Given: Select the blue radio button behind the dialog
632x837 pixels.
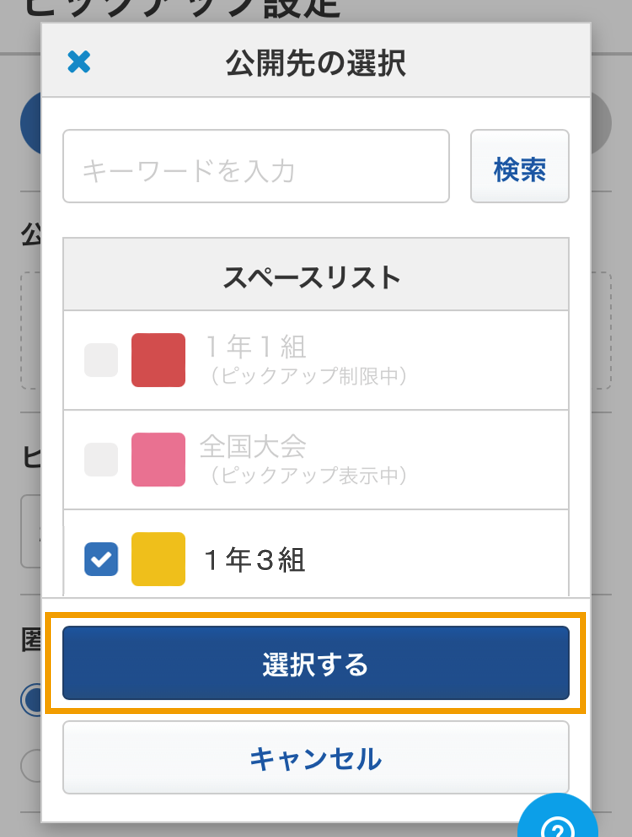Looking at the screenshot, I should (x=31, y=700).
